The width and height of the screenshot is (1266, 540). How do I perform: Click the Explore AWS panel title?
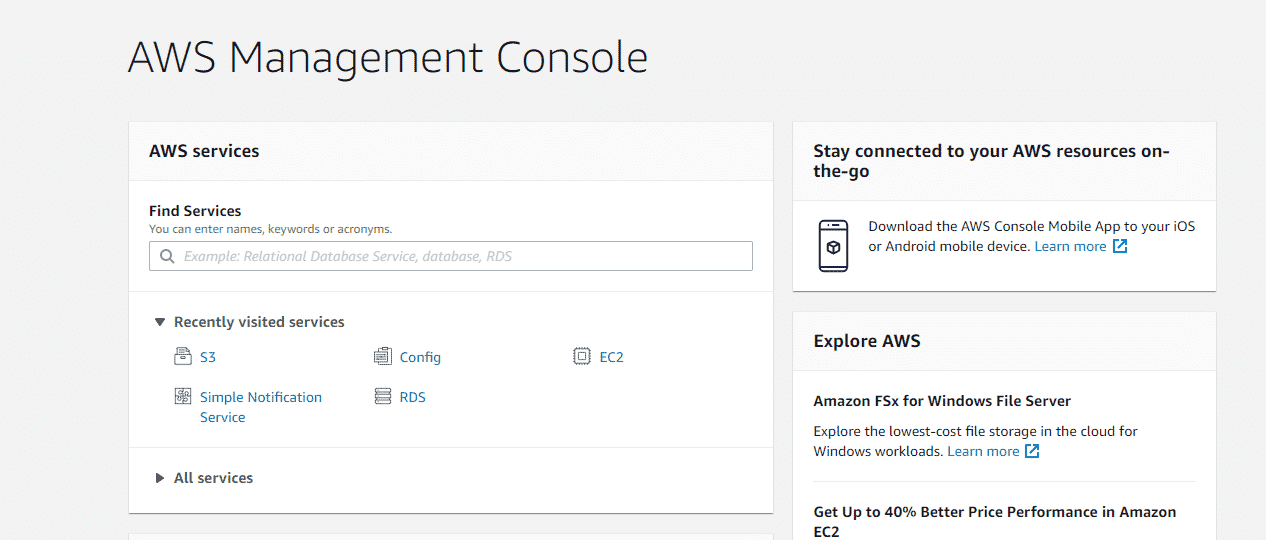(x=867, y=341)
